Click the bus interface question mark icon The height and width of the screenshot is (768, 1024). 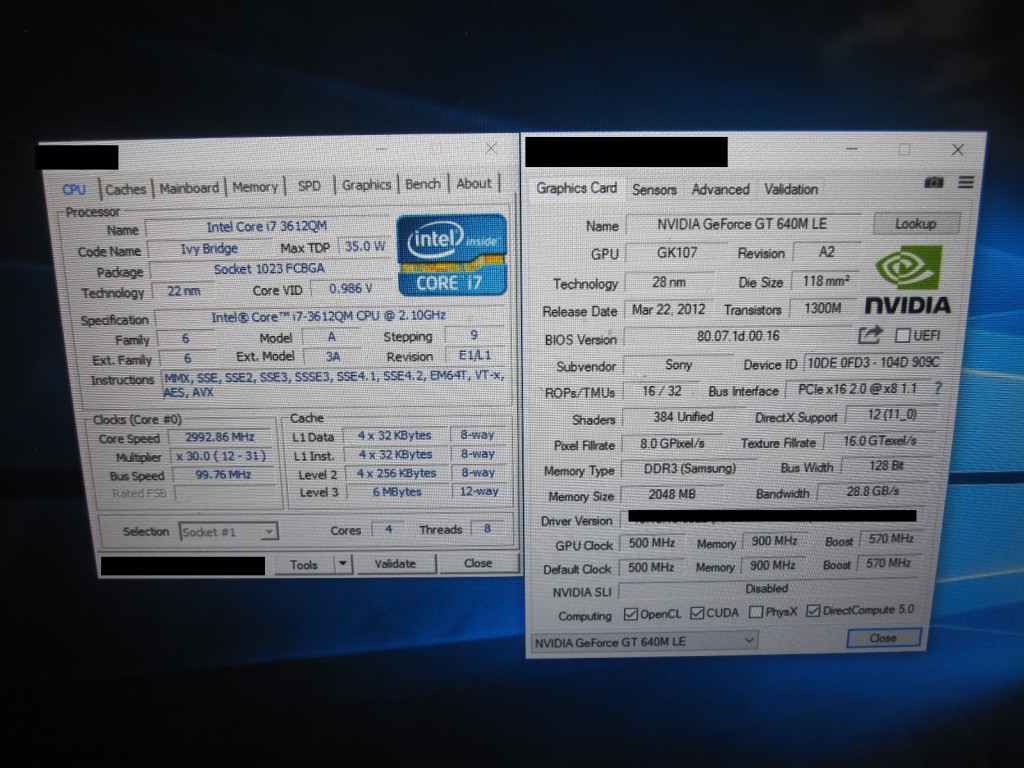pyautogui.click(x=938, y=389)
